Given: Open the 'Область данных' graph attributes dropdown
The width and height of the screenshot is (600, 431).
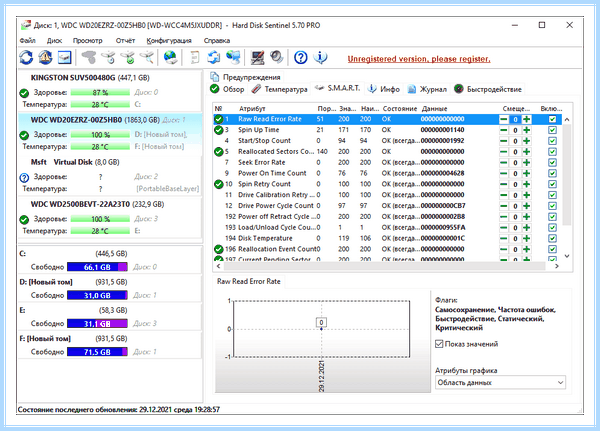Looking at the screenshot, I should tap(500, 382).
